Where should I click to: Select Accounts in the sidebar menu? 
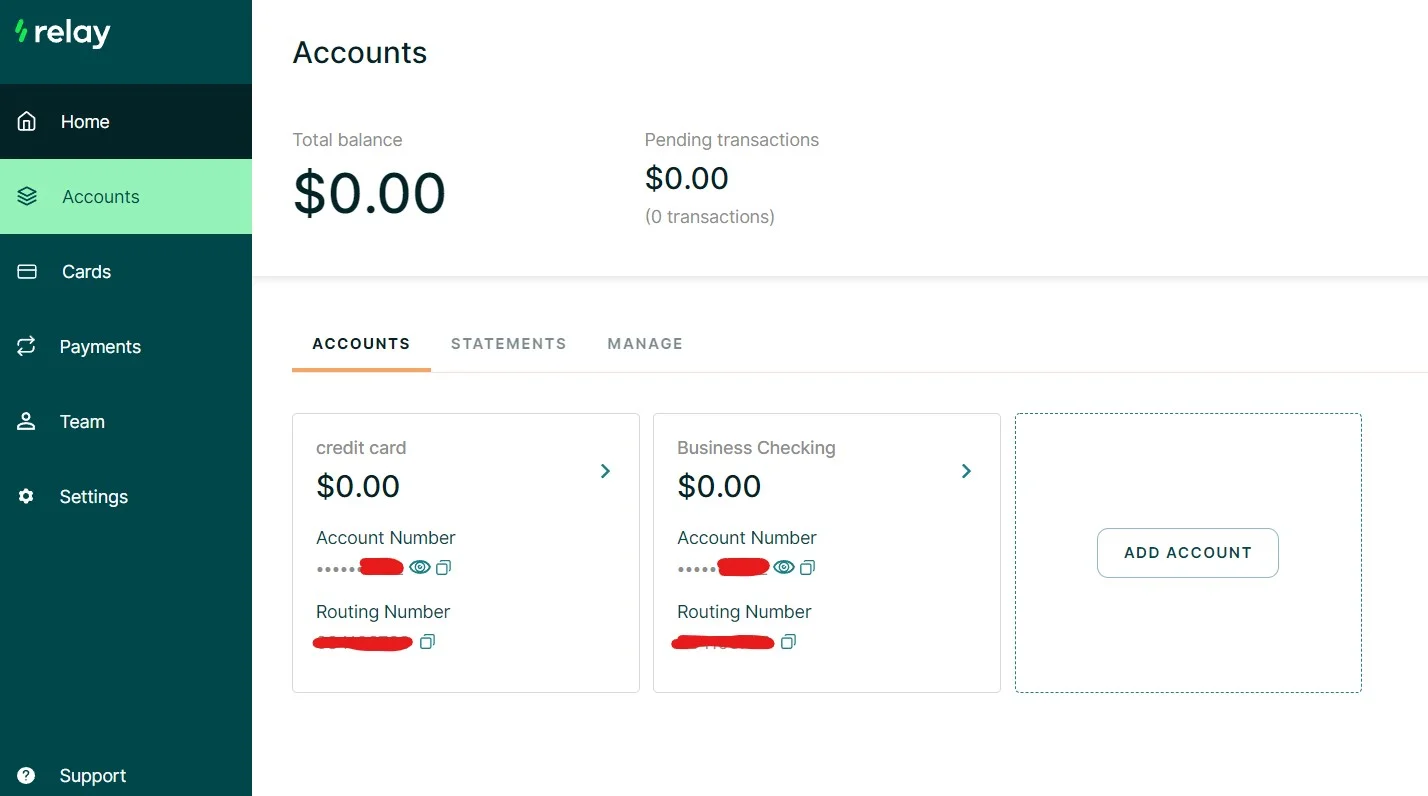(126, 196)
